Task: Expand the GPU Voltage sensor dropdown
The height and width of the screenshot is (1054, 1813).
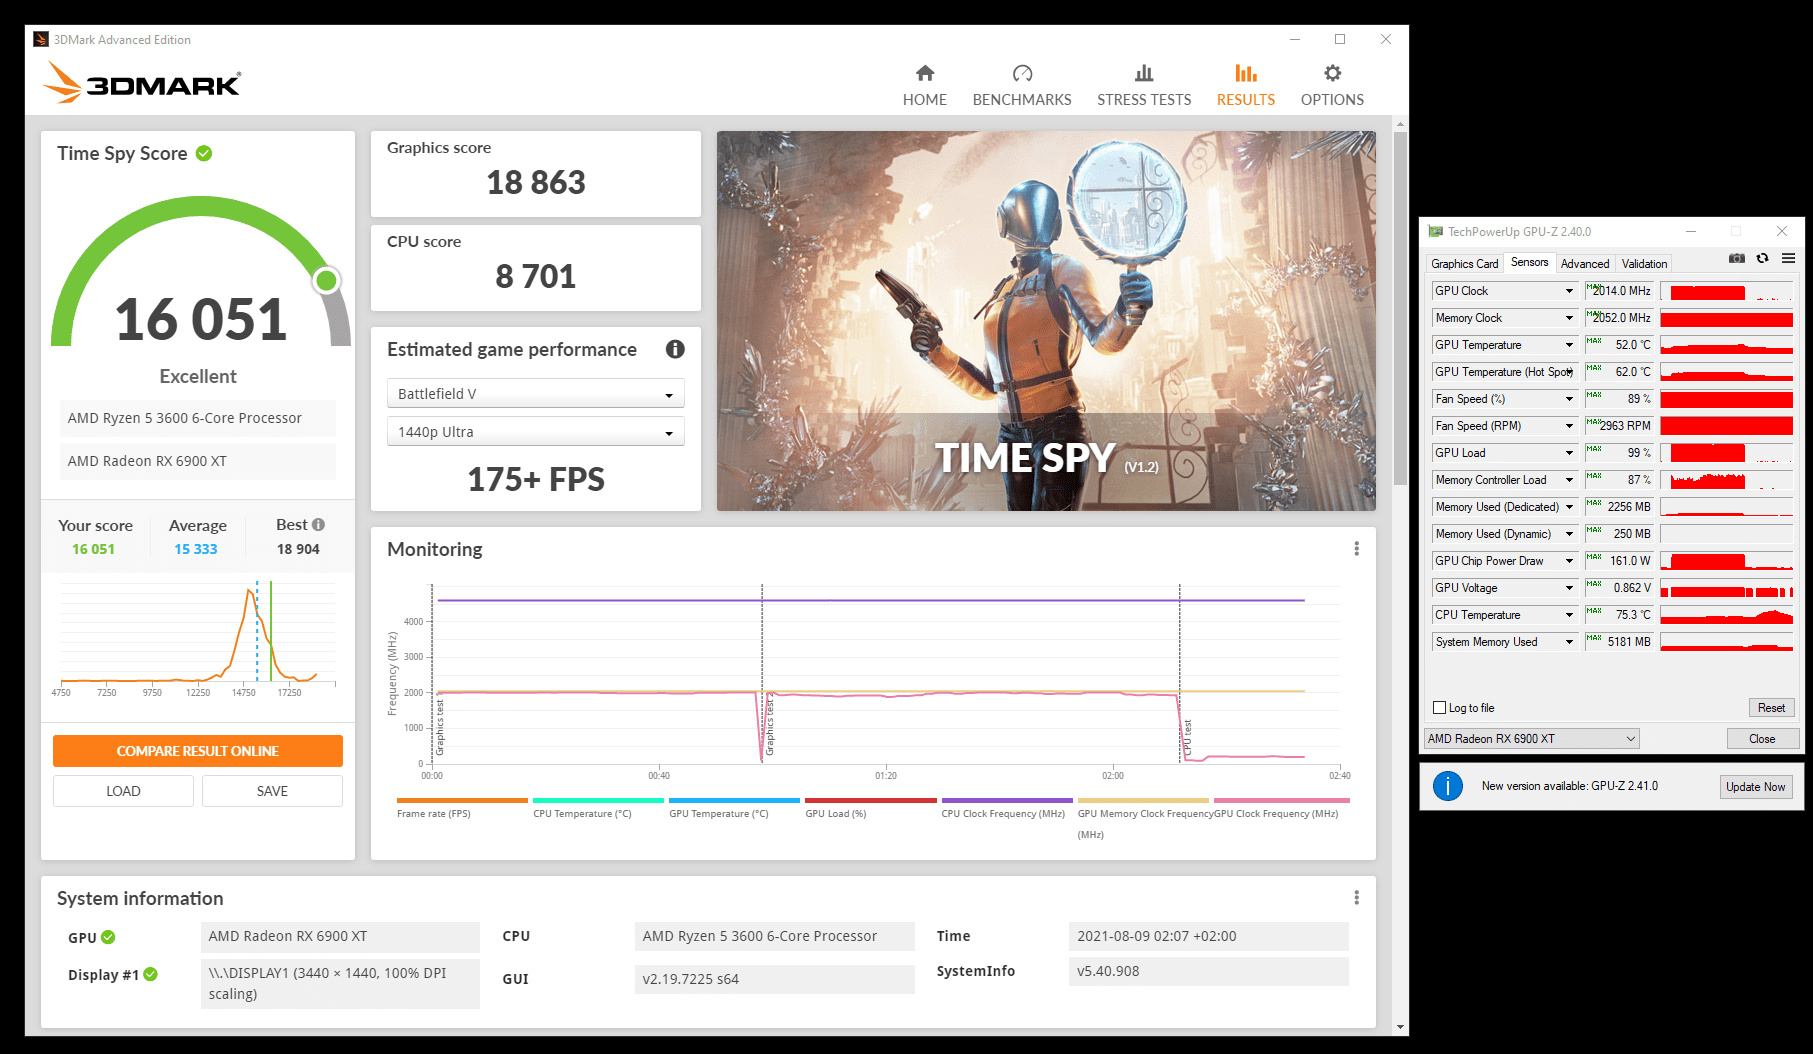Action: (x=1569, y=588)
